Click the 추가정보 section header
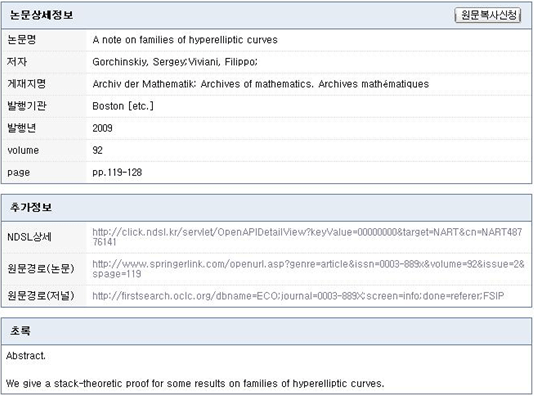534x396 pixels. click(x=31, y=207)
